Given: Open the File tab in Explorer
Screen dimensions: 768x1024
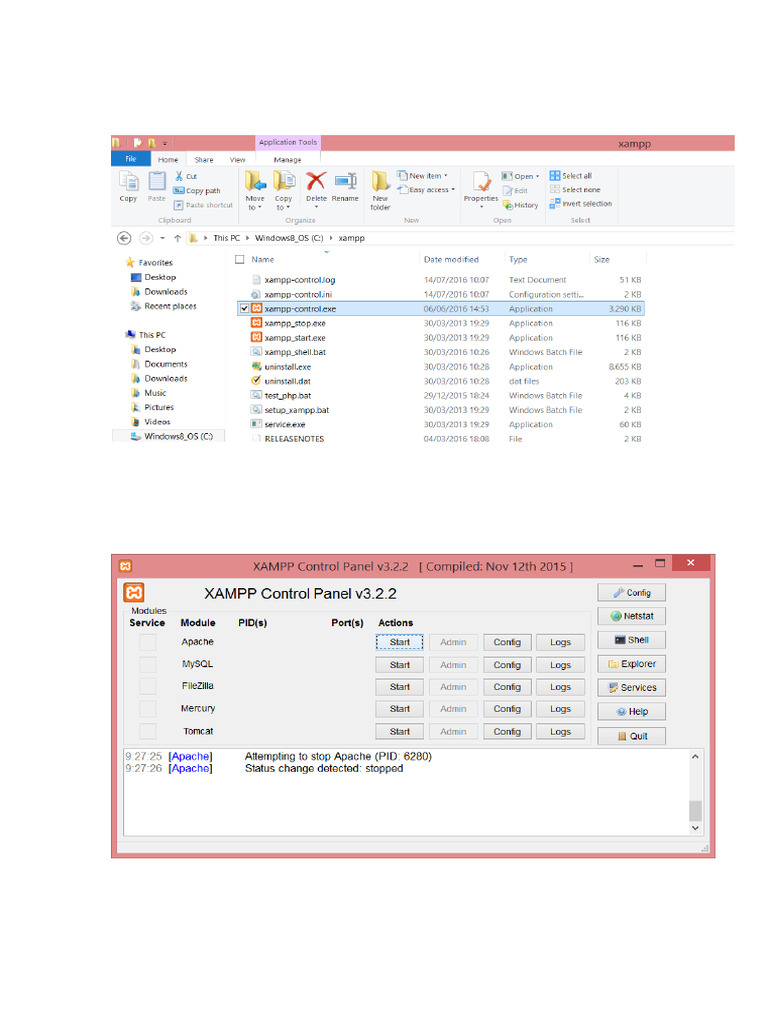Looking at the screenshot, I should 131,159.
